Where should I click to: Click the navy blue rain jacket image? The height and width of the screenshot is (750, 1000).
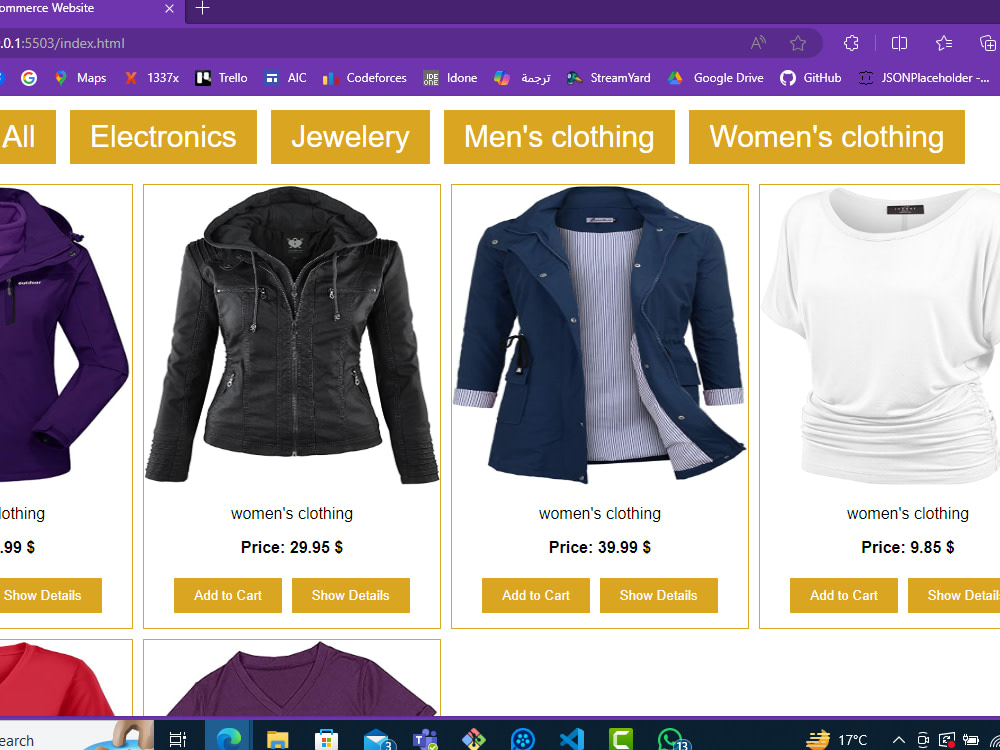[x=599, y=335]
